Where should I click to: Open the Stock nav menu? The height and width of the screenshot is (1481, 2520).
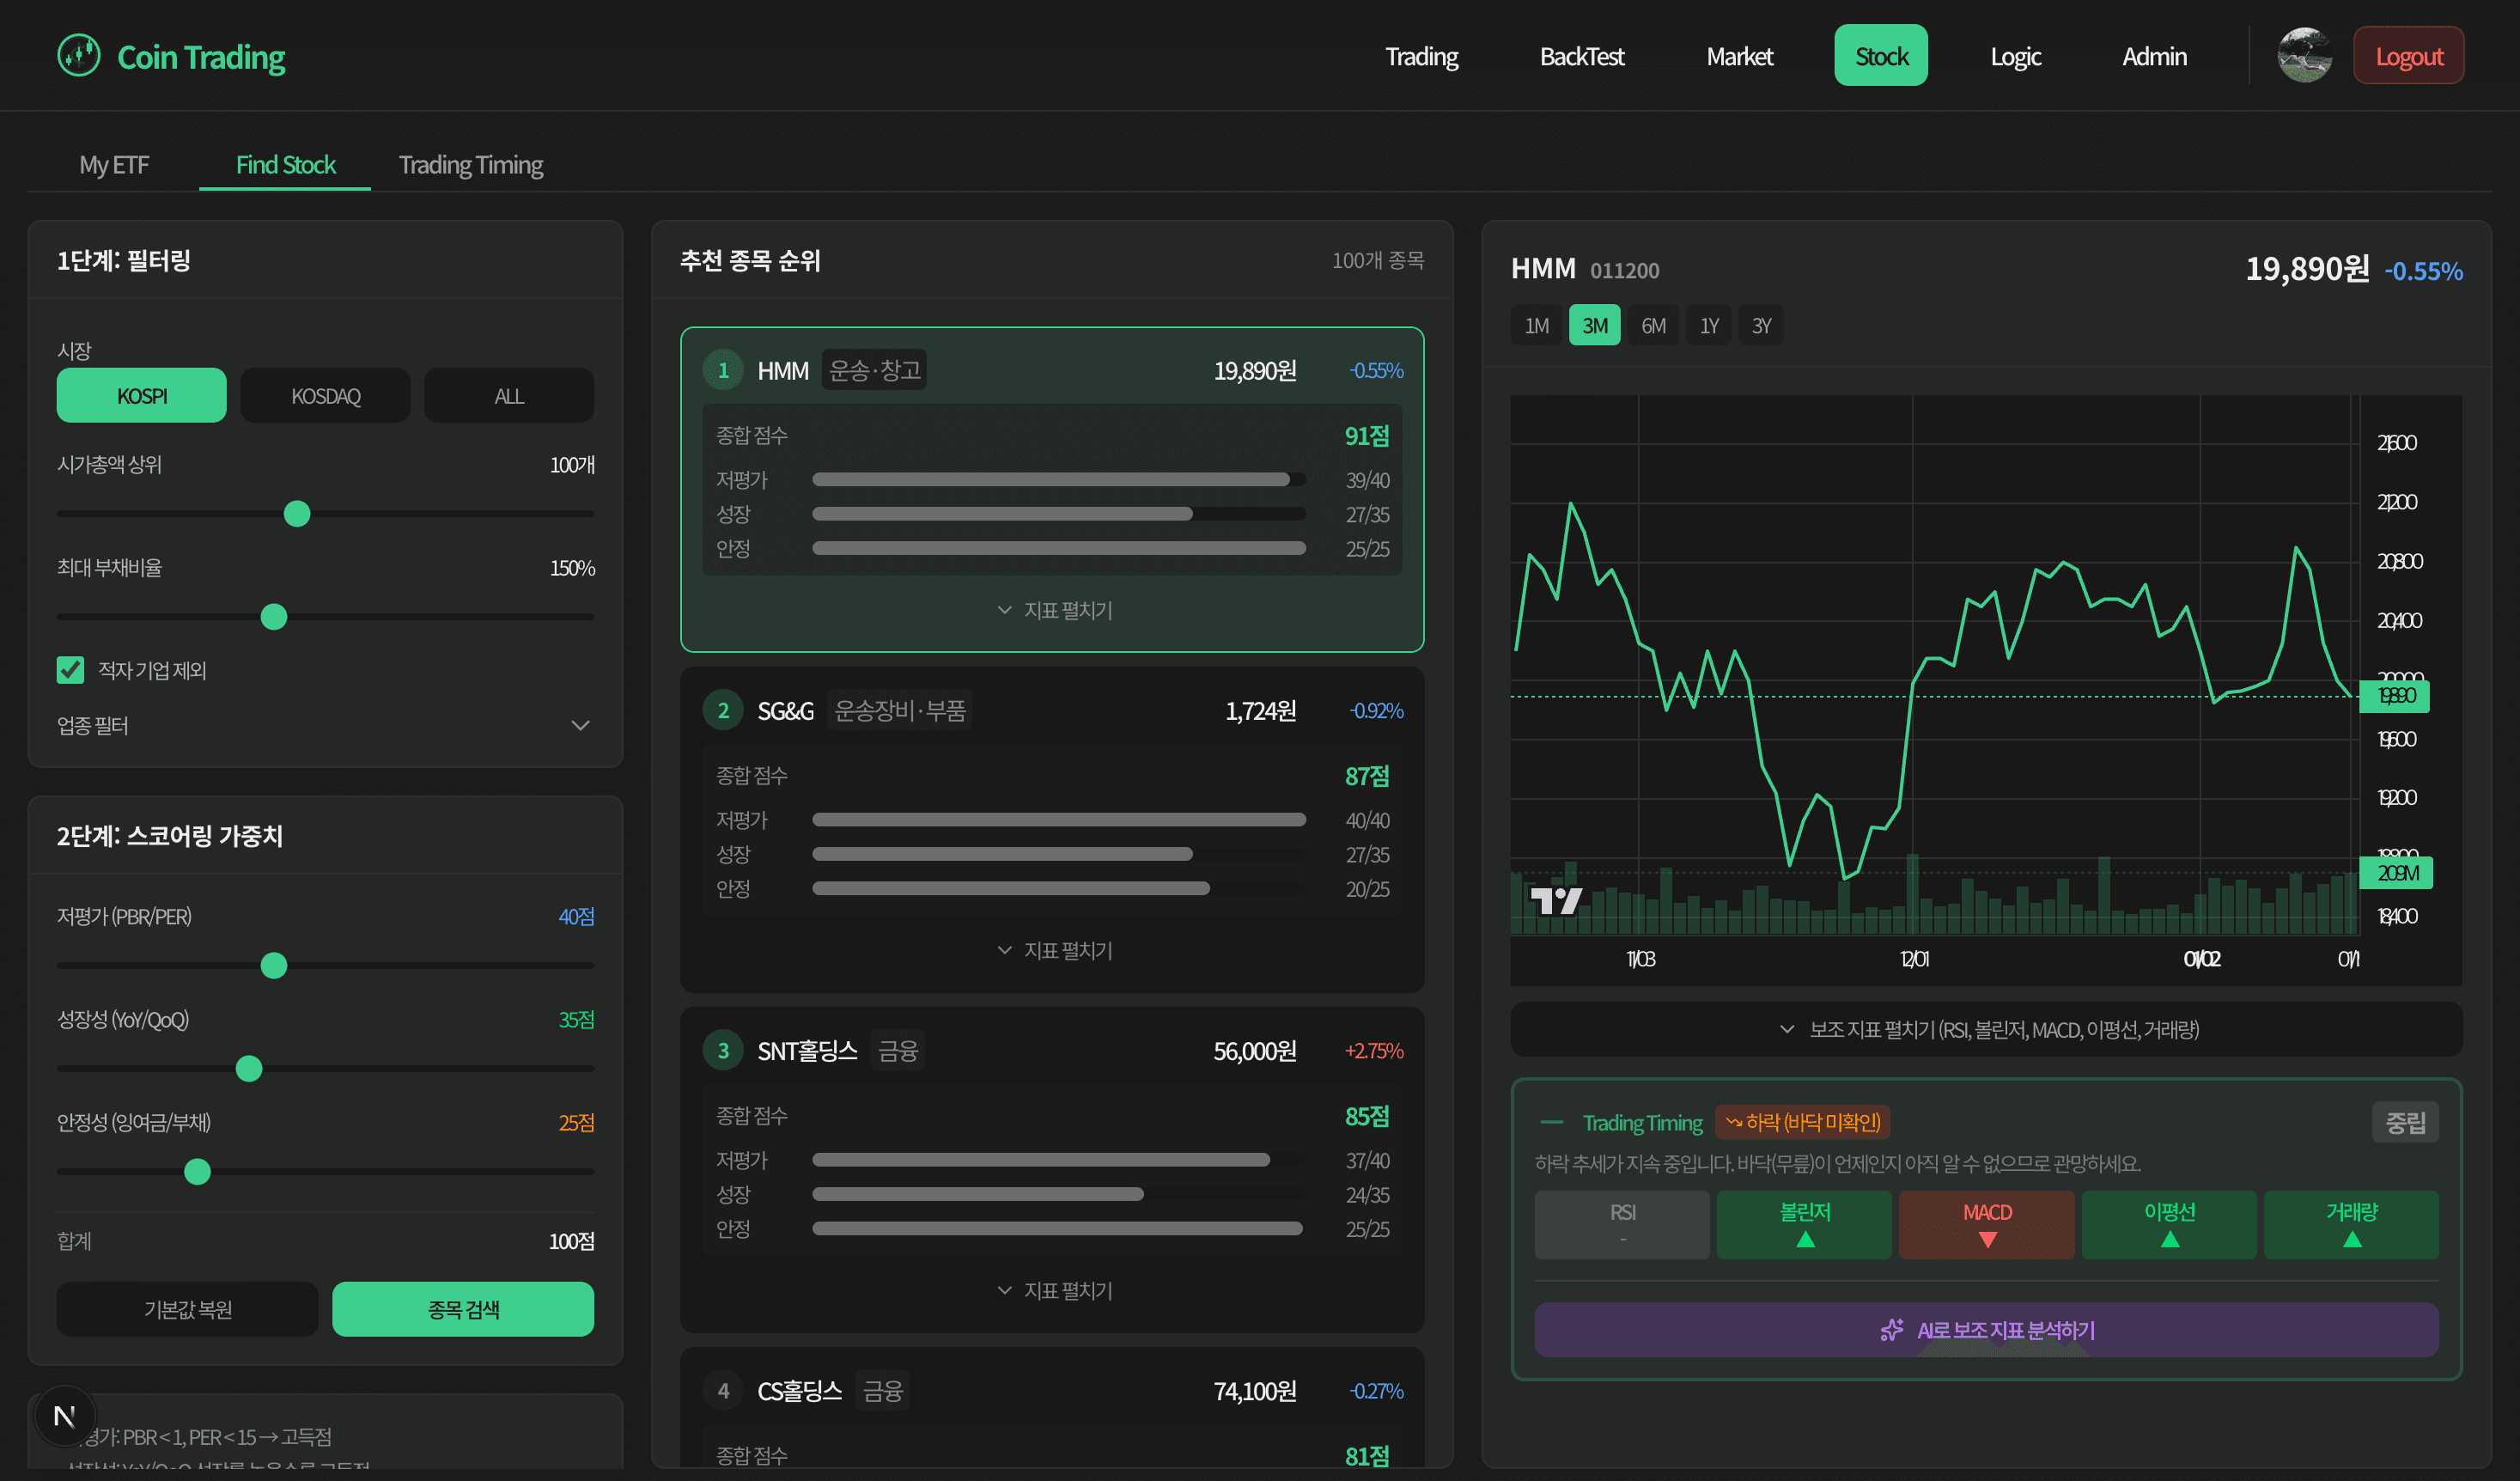[x=1881, y=56]
